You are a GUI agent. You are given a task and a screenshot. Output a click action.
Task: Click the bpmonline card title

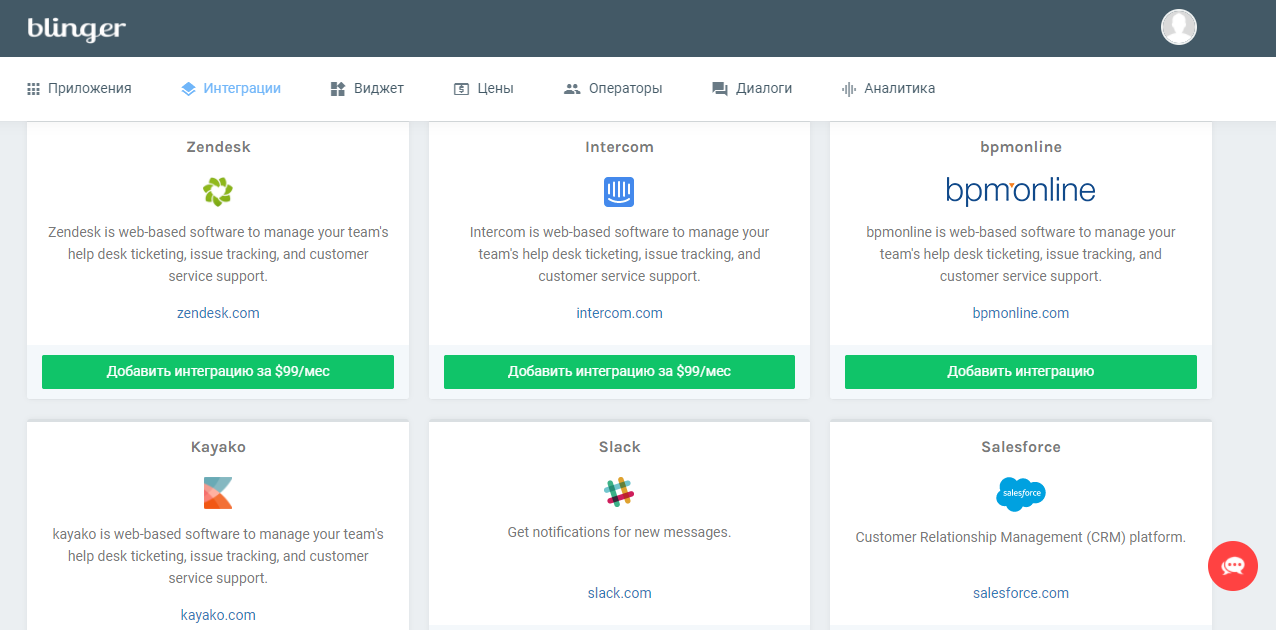(x=1021, y=147)
